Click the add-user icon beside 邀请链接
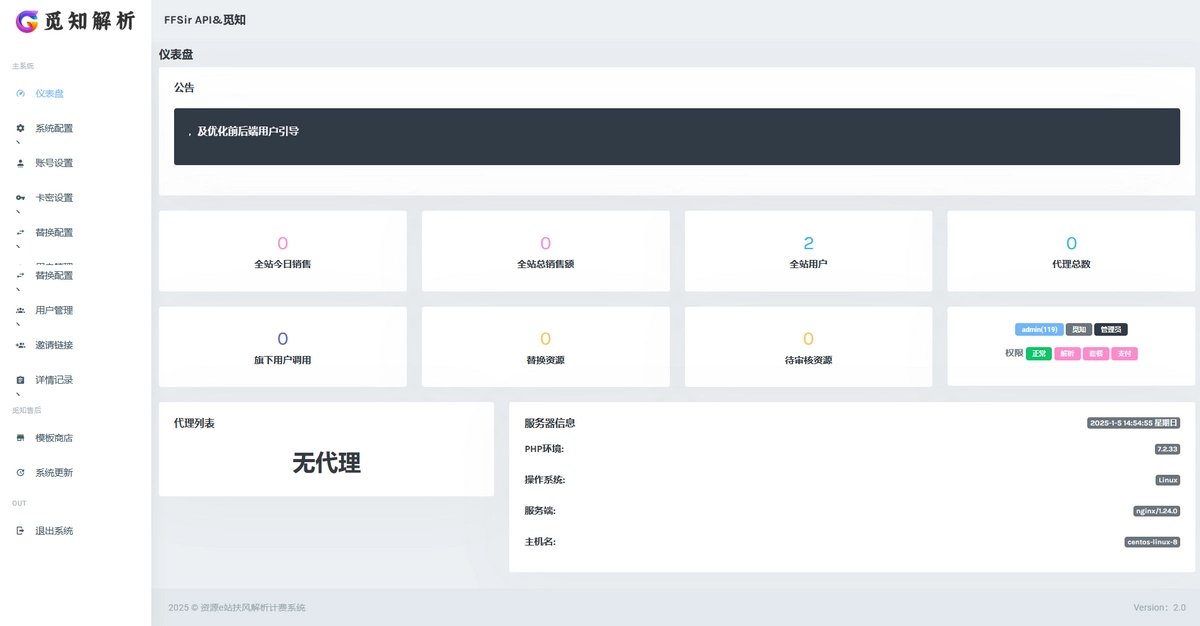 click(x=20, y=345)
